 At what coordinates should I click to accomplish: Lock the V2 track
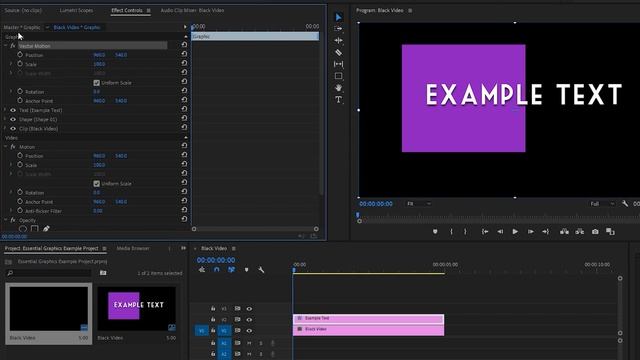pos(213,320)
